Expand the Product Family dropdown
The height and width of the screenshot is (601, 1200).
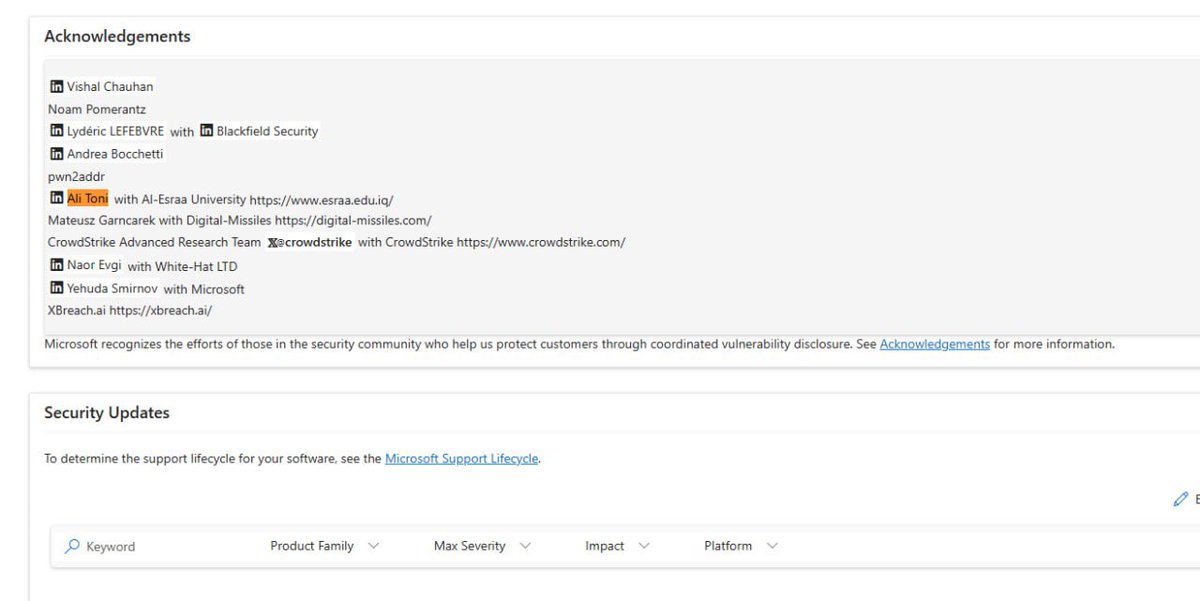tap(325, 546)
